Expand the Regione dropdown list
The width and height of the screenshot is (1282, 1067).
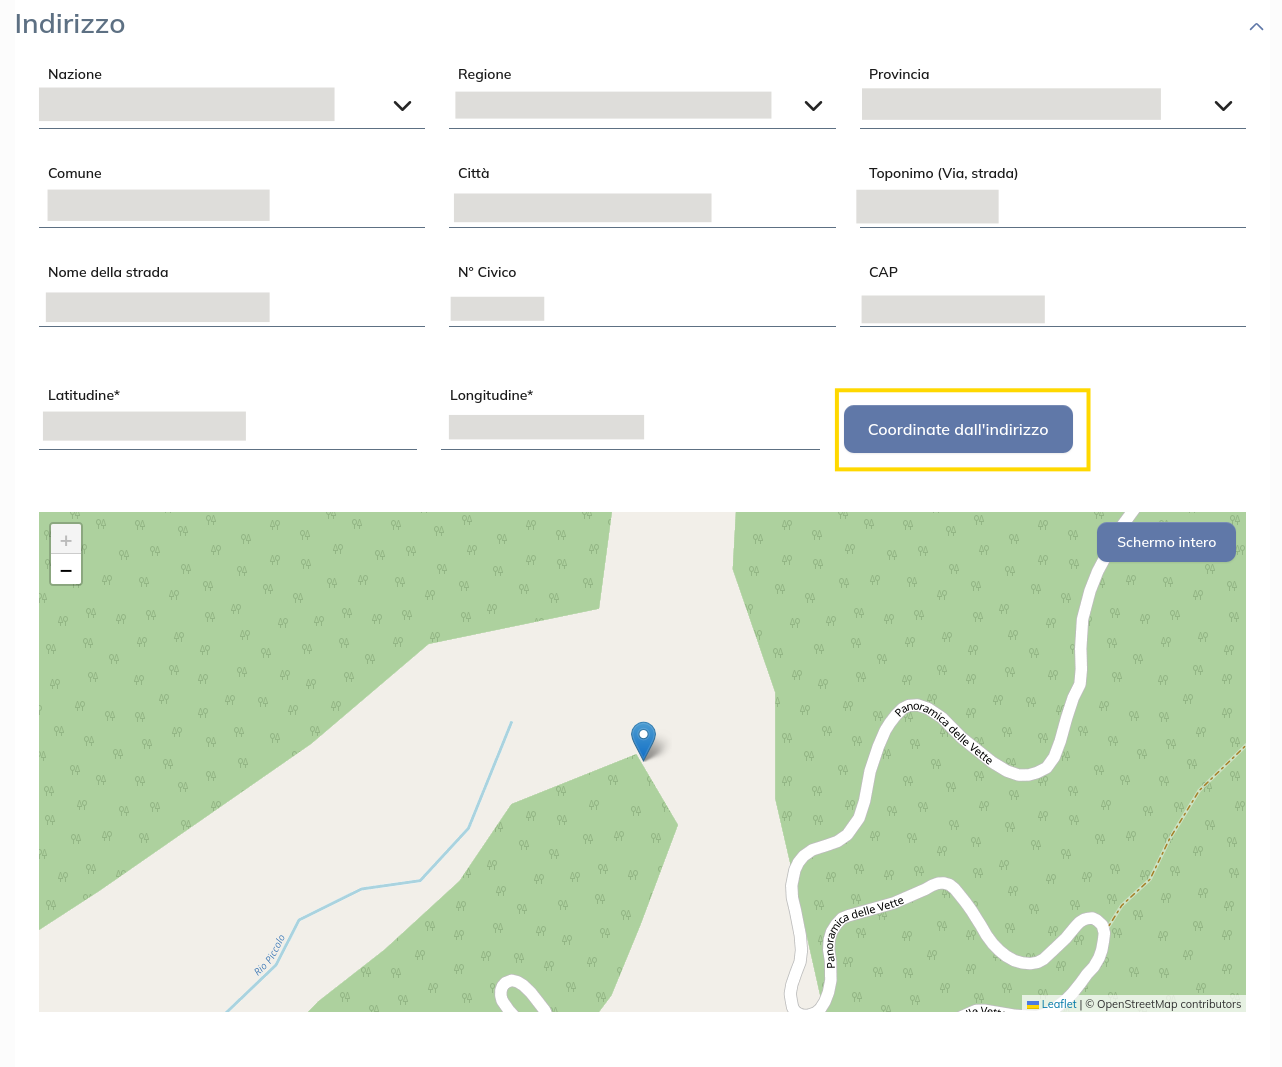(813, 106)
